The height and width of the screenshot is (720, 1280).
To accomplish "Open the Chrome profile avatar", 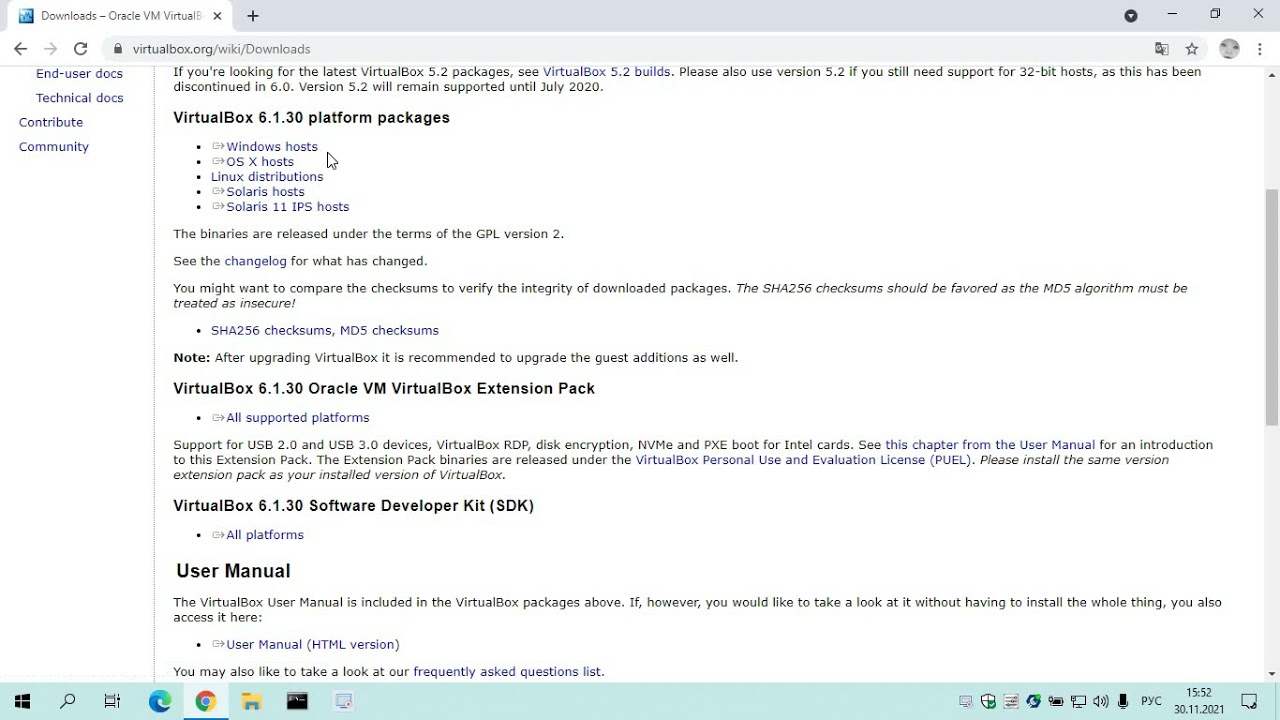I will point(1229,48).
